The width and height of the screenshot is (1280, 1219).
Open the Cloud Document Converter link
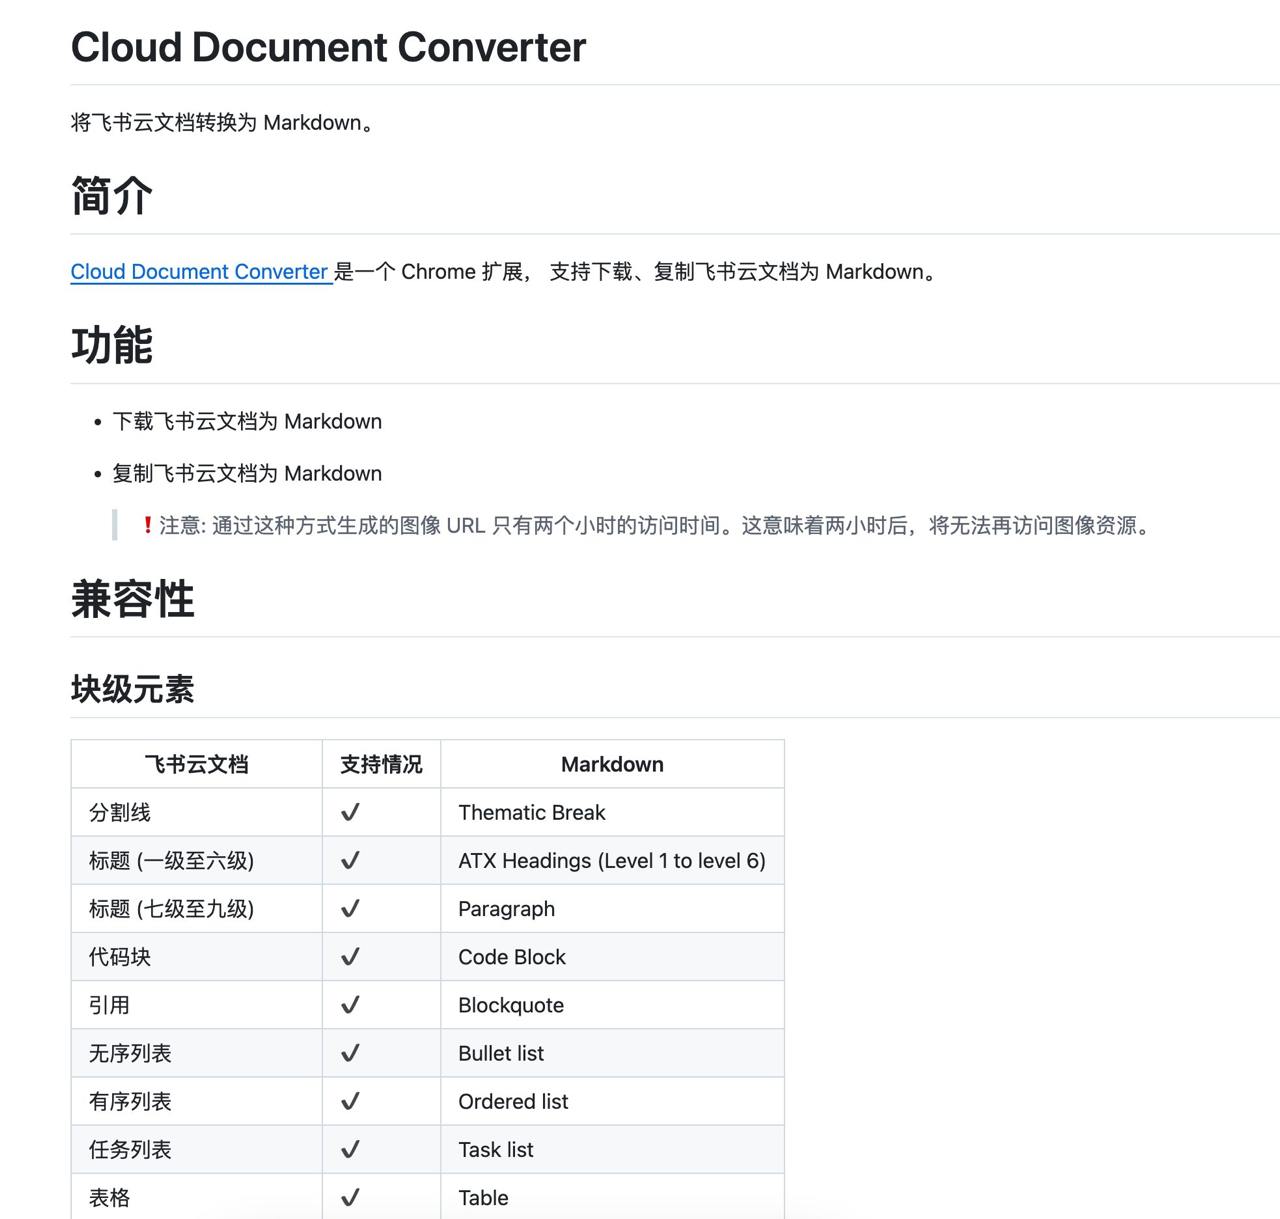coord(200,271)
